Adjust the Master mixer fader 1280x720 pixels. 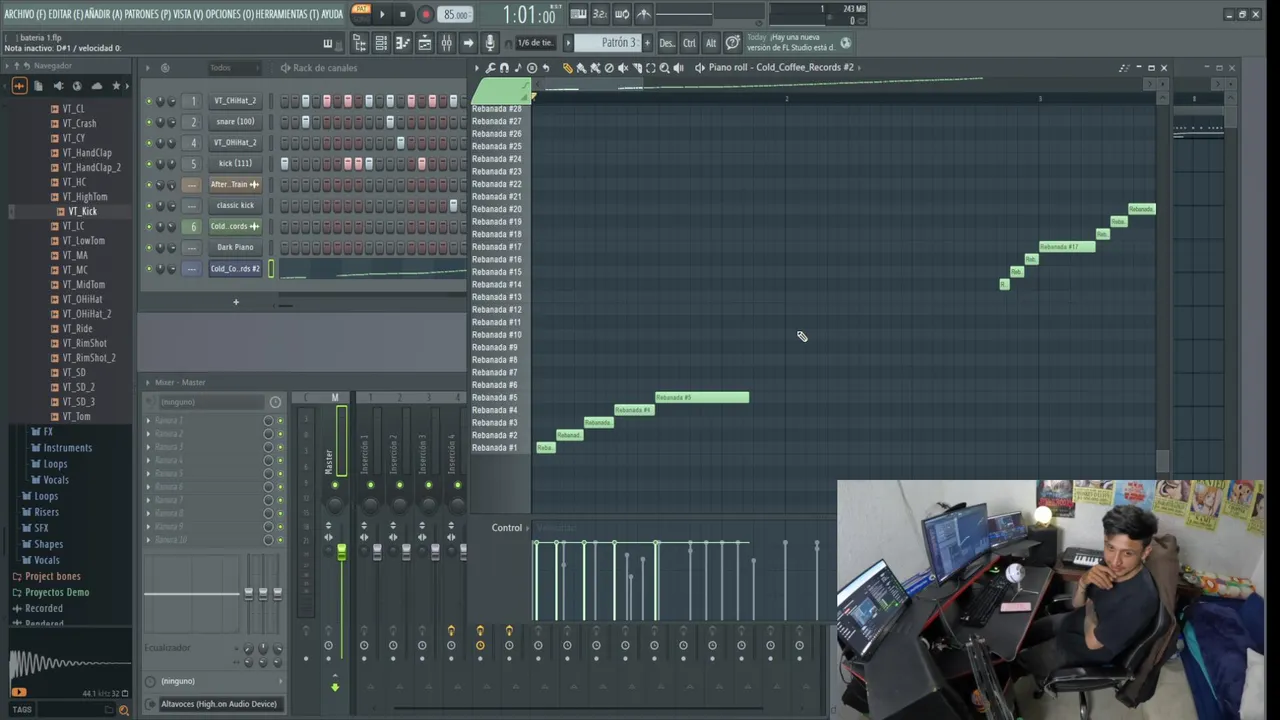click(x=341, y=552)
